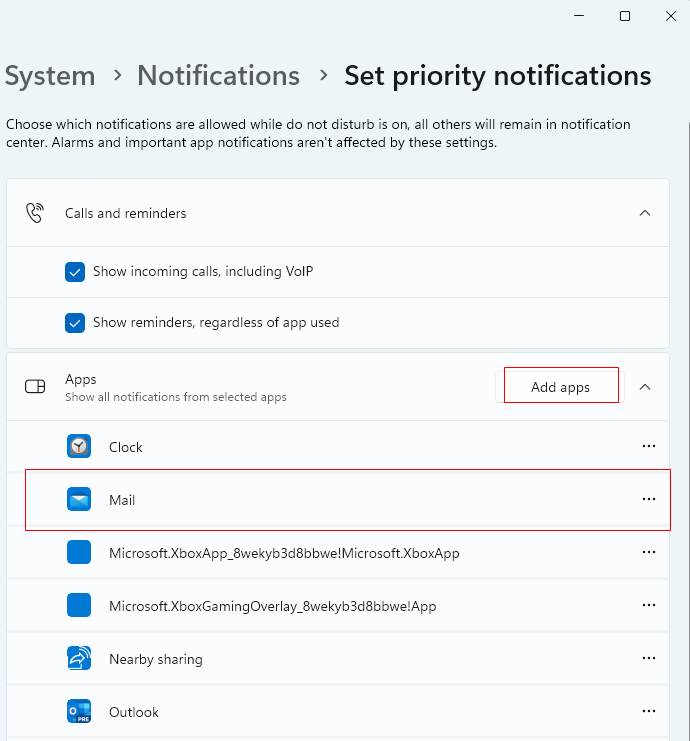Click the Calls and reminders heading text

tap(126, 213)
